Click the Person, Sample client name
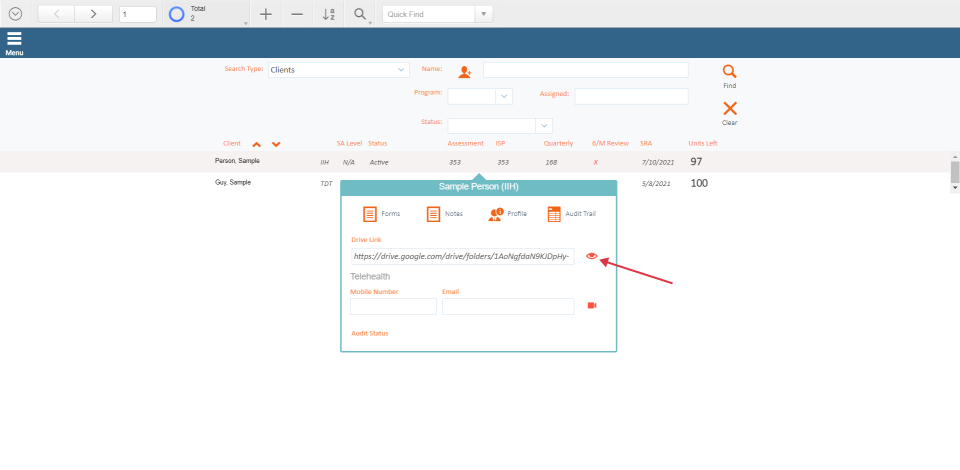The image size is (960, 470). click(237, 161)
